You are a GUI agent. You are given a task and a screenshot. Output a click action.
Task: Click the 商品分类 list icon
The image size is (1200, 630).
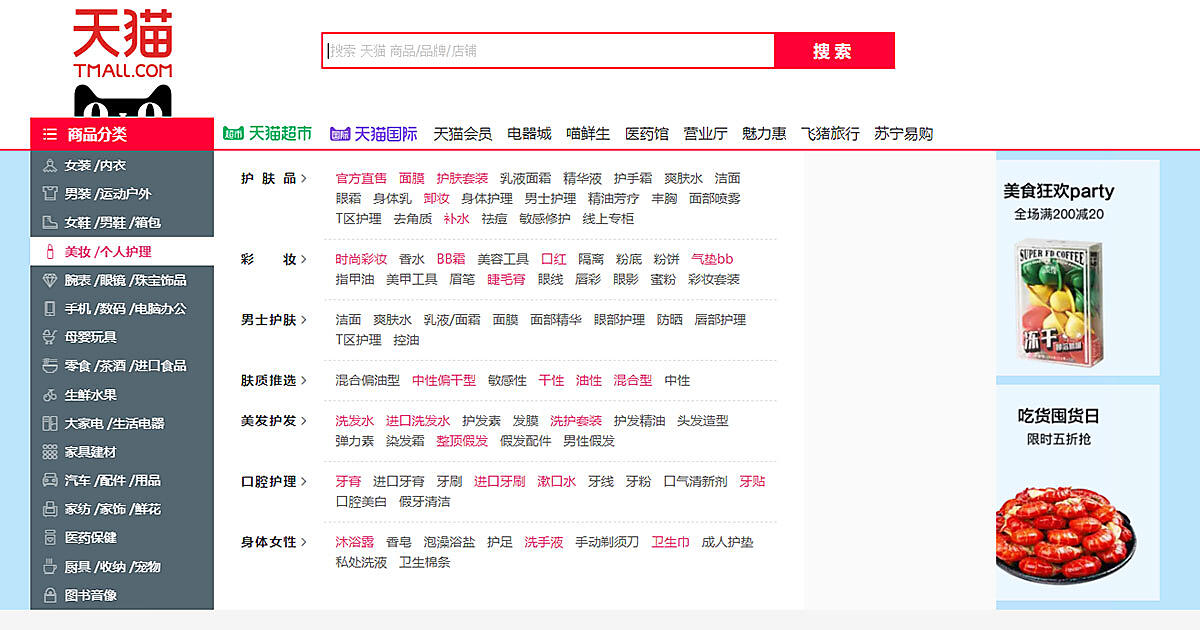[50, 134]
